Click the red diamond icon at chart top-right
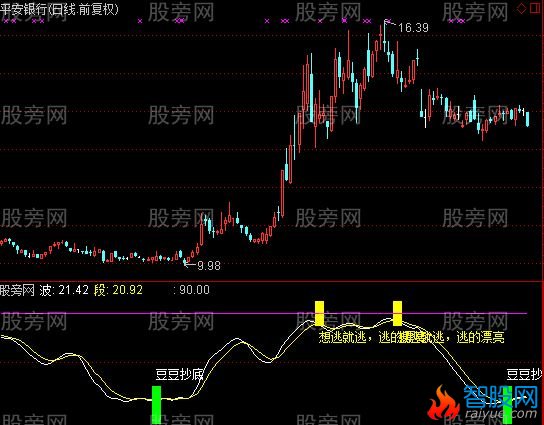 click(x=521, y=9)
